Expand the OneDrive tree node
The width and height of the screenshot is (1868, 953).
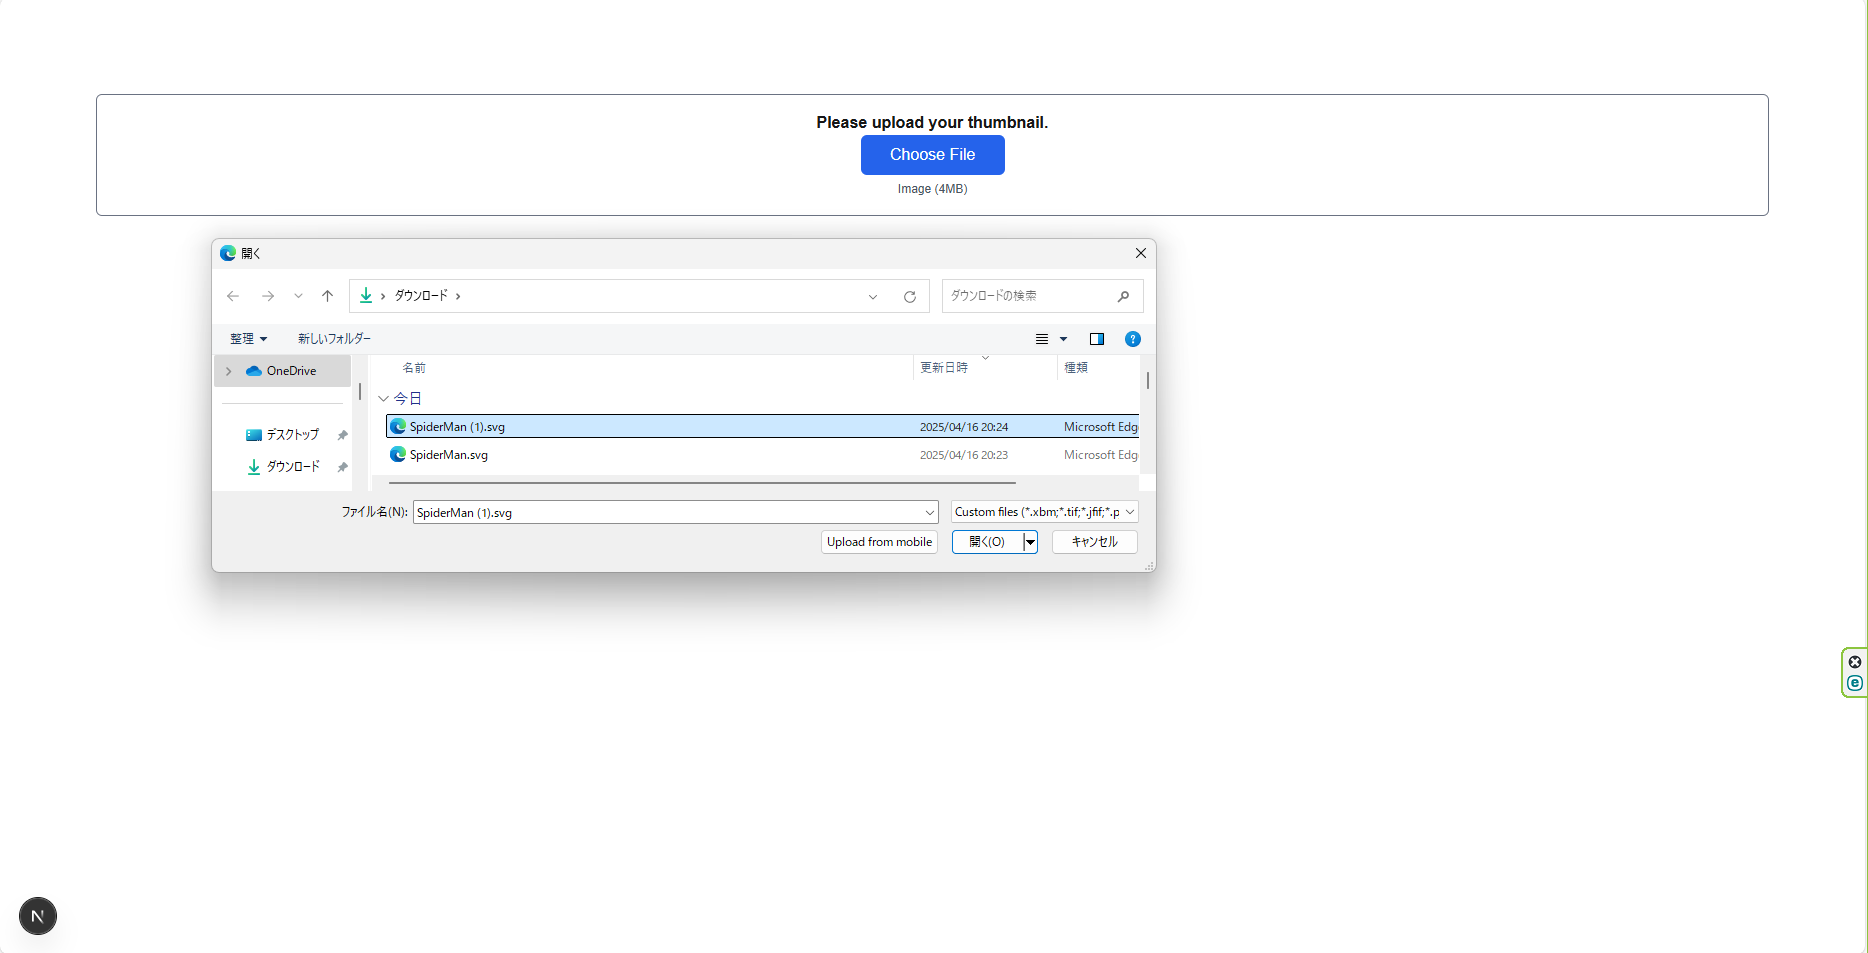[x=228, y=371]
